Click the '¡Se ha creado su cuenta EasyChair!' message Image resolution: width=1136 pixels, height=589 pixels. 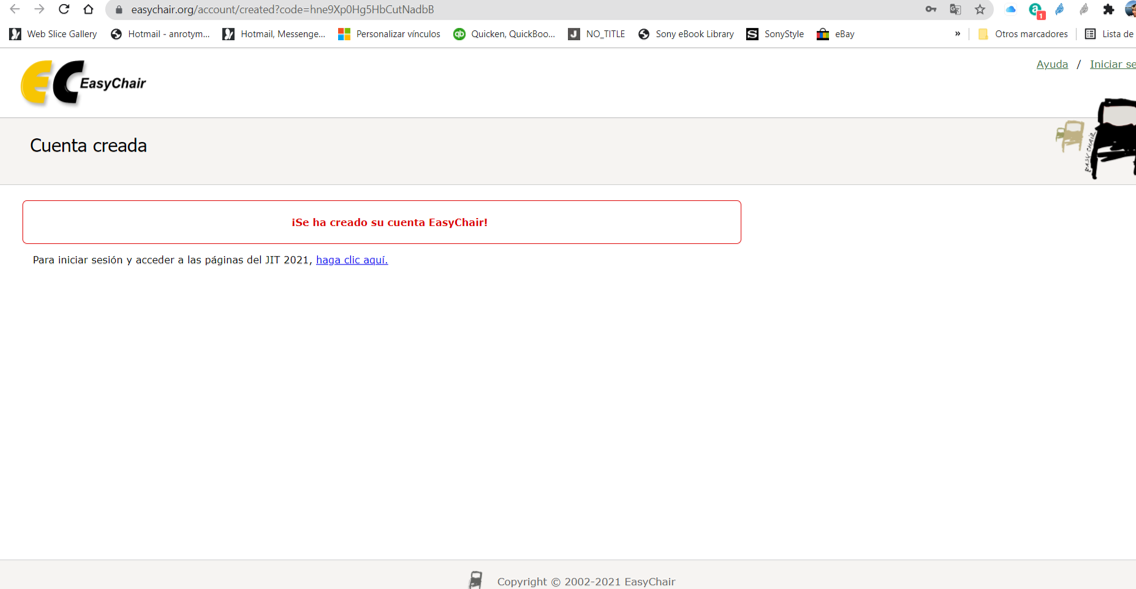point(390,222)
